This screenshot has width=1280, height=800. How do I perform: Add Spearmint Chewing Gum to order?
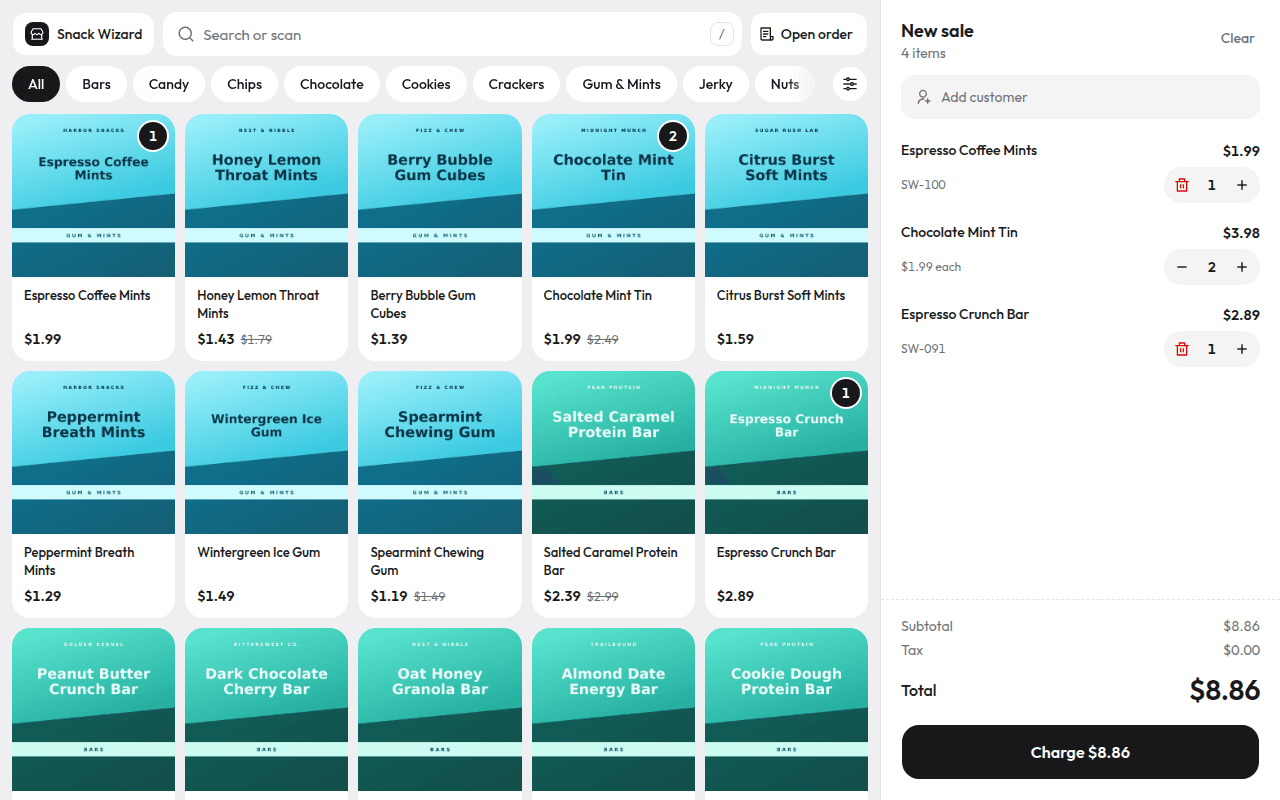click(x=440, y=494)
